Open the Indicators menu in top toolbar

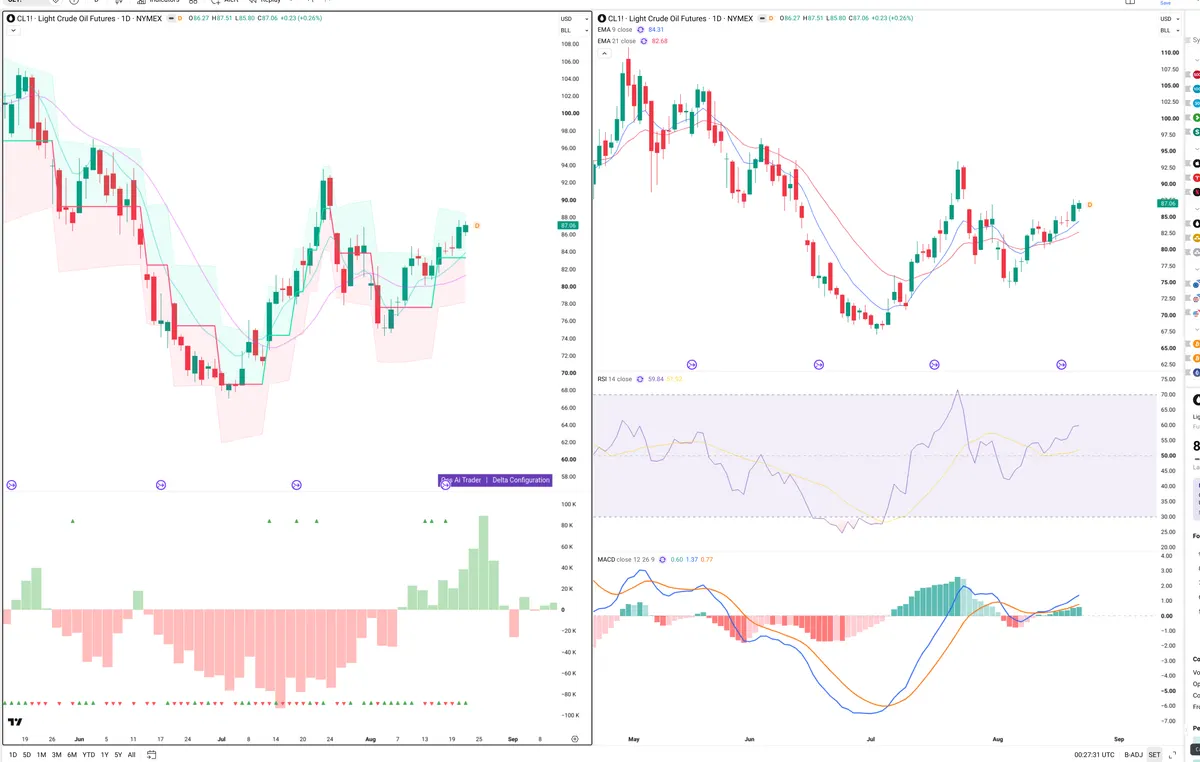click(x=157, y=2)
